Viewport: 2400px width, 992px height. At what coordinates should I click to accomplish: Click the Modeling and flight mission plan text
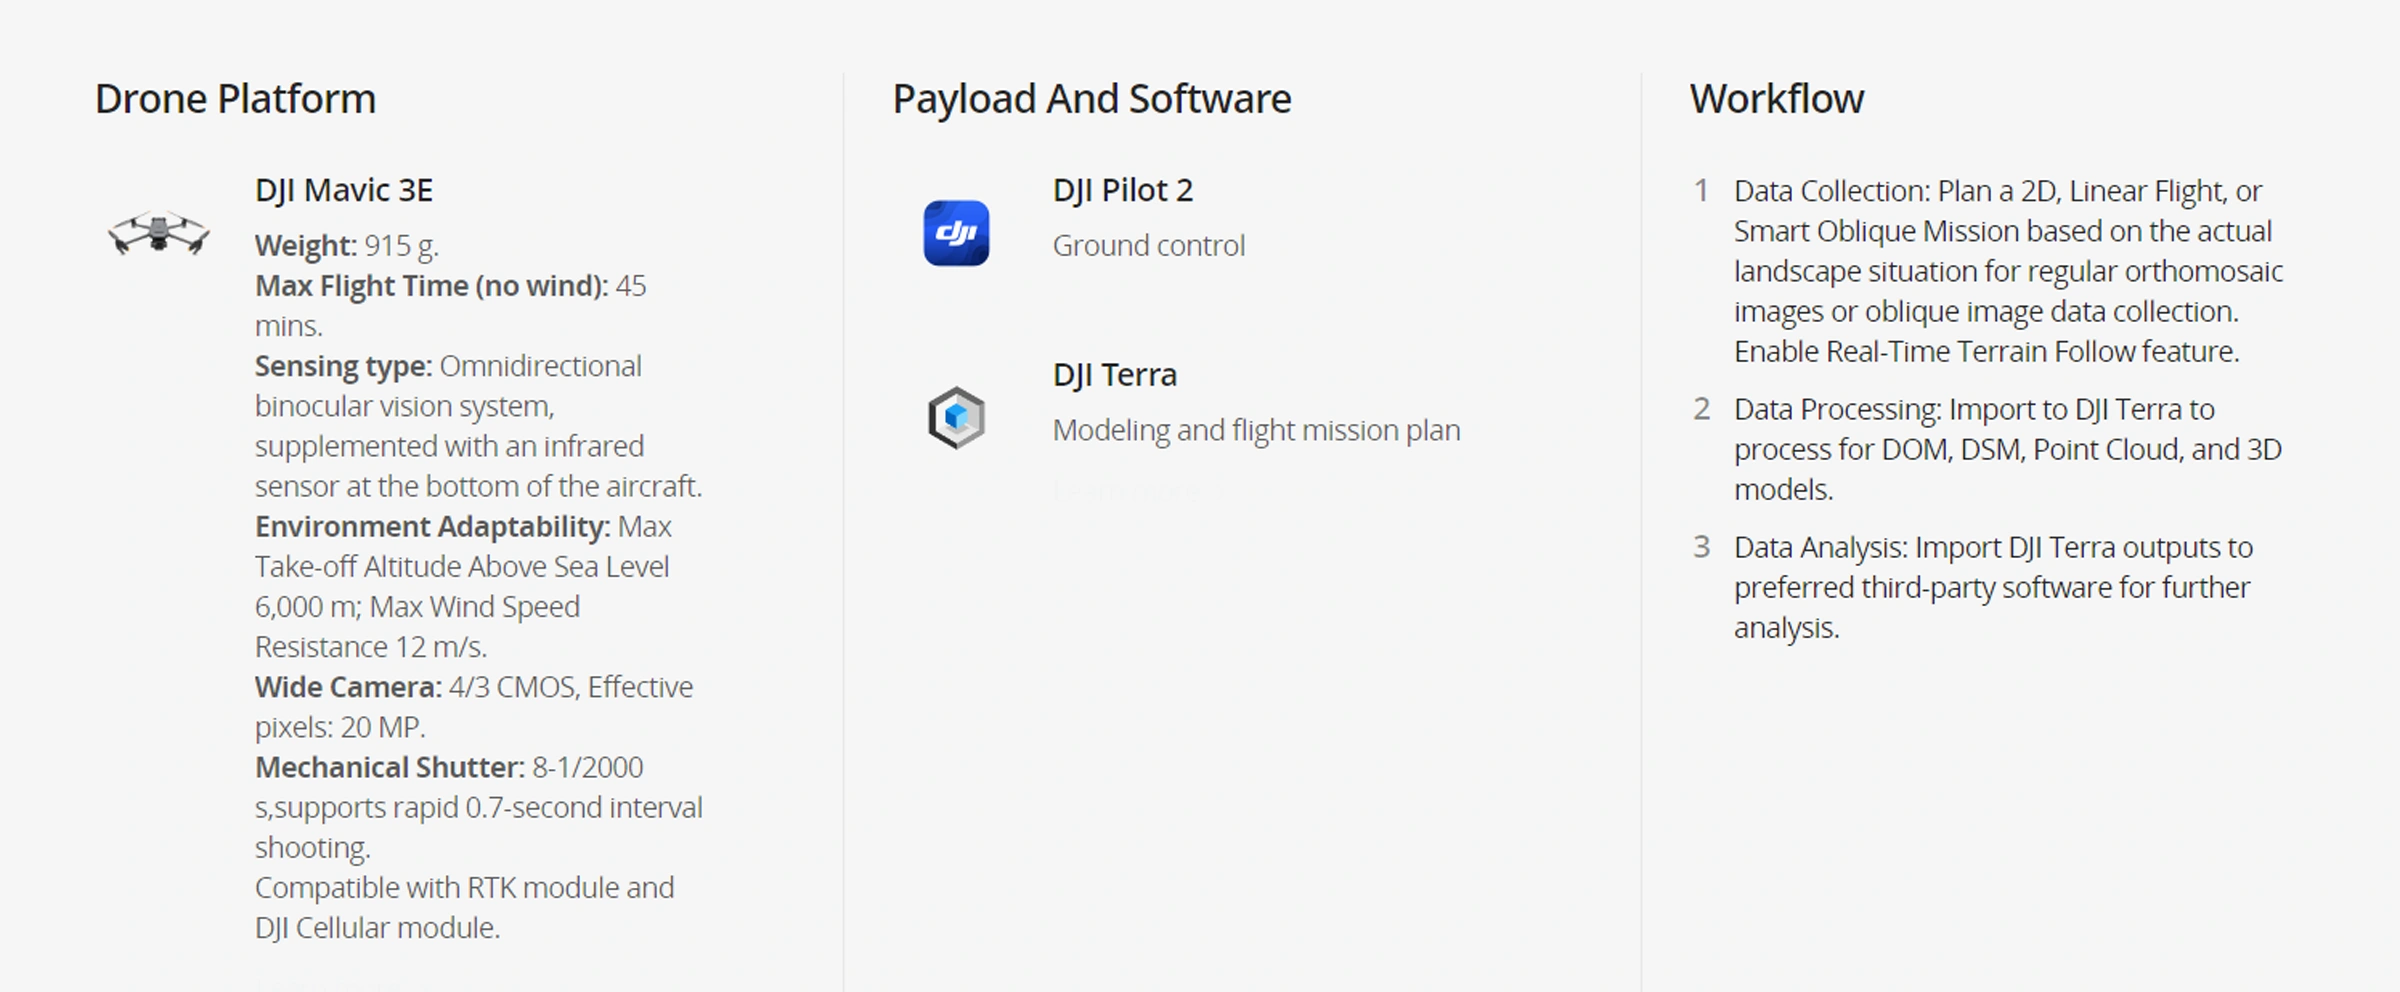coord(1256,430)
